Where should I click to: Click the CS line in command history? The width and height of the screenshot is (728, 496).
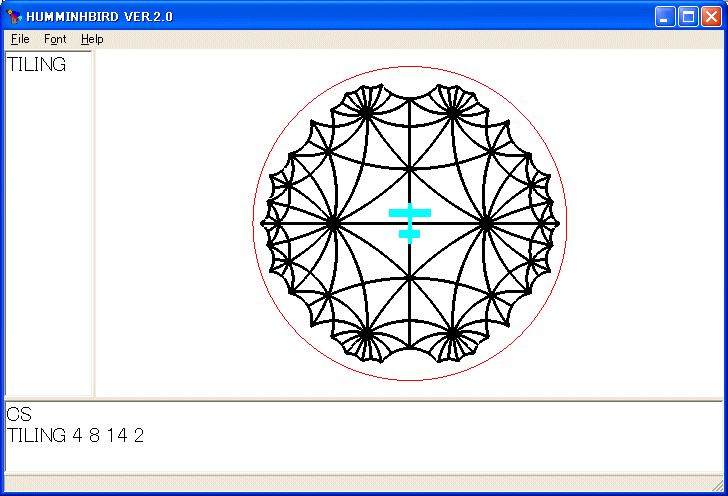(19, 414)
